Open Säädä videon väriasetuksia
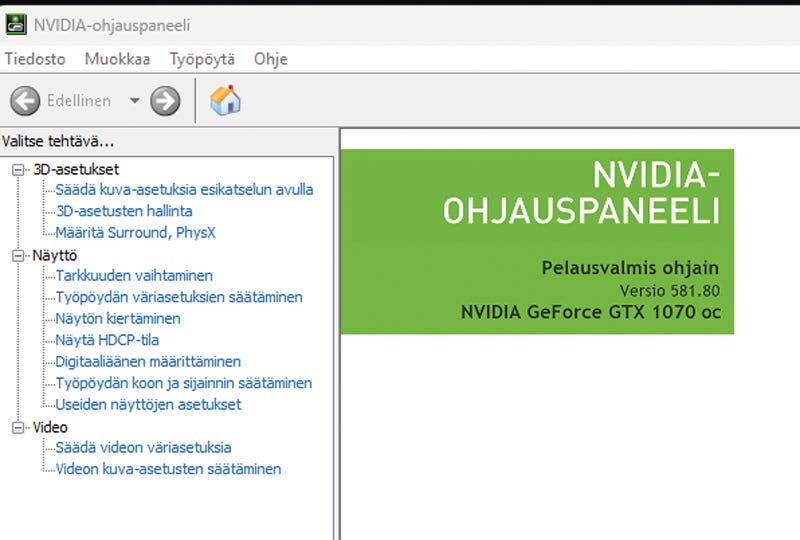 click(x=143, y=447)
